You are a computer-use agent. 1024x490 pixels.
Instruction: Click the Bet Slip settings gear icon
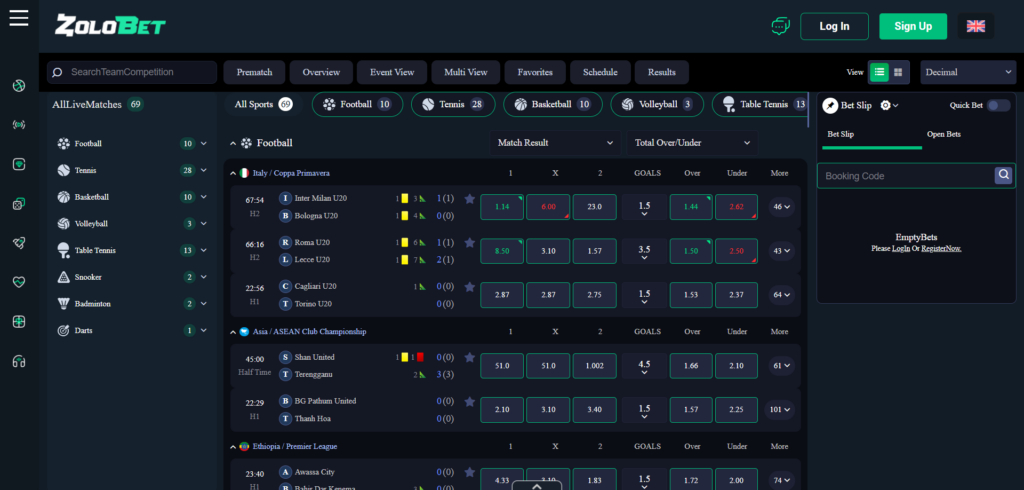pos(886,105)
